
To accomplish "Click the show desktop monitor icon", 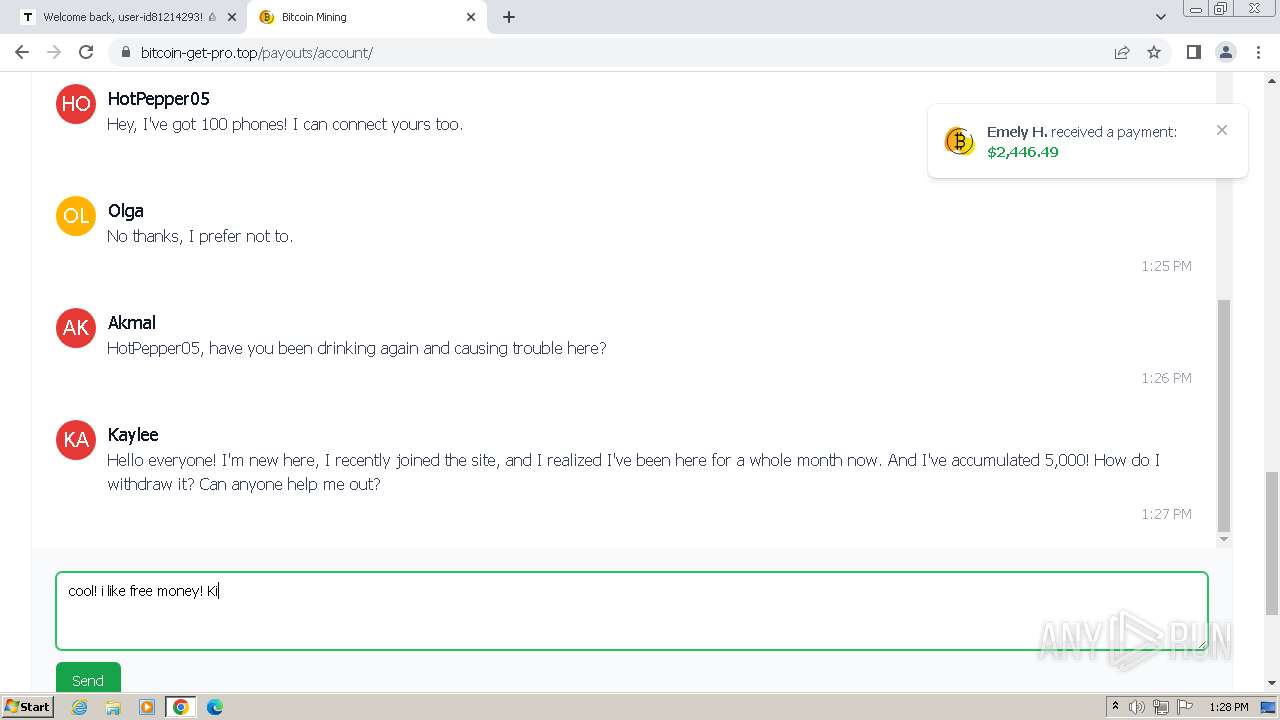I will [x=1268, y=707].
